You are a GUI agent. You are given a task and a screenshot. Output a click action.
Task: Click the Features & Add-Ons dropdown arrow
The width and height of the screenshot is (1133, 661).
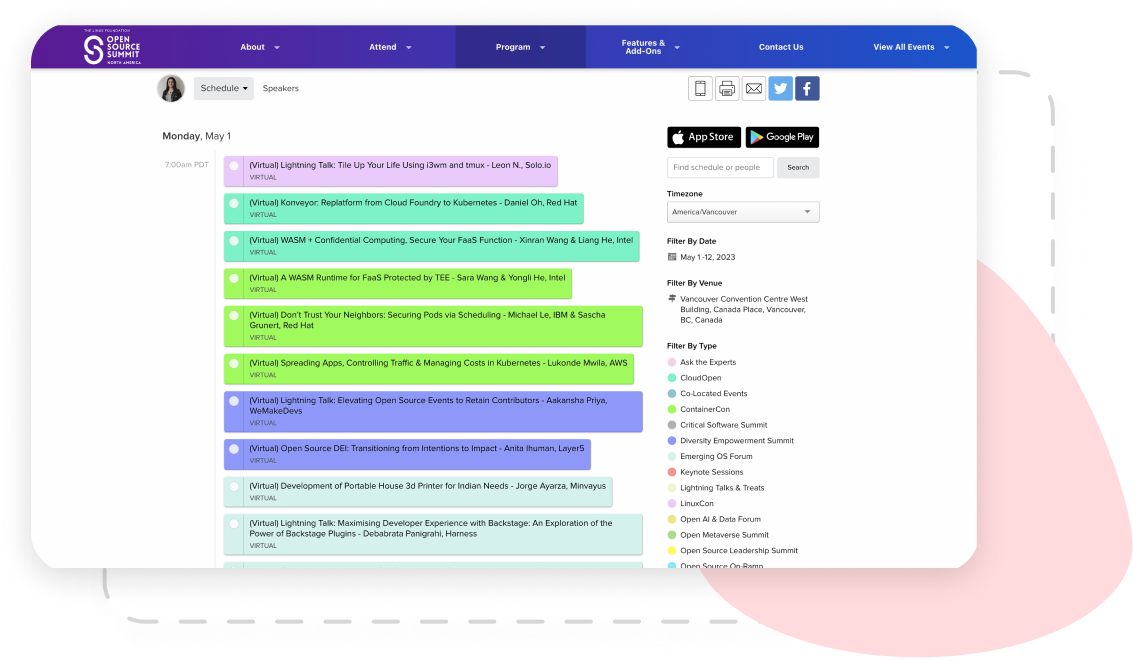[x=677, y=48]
